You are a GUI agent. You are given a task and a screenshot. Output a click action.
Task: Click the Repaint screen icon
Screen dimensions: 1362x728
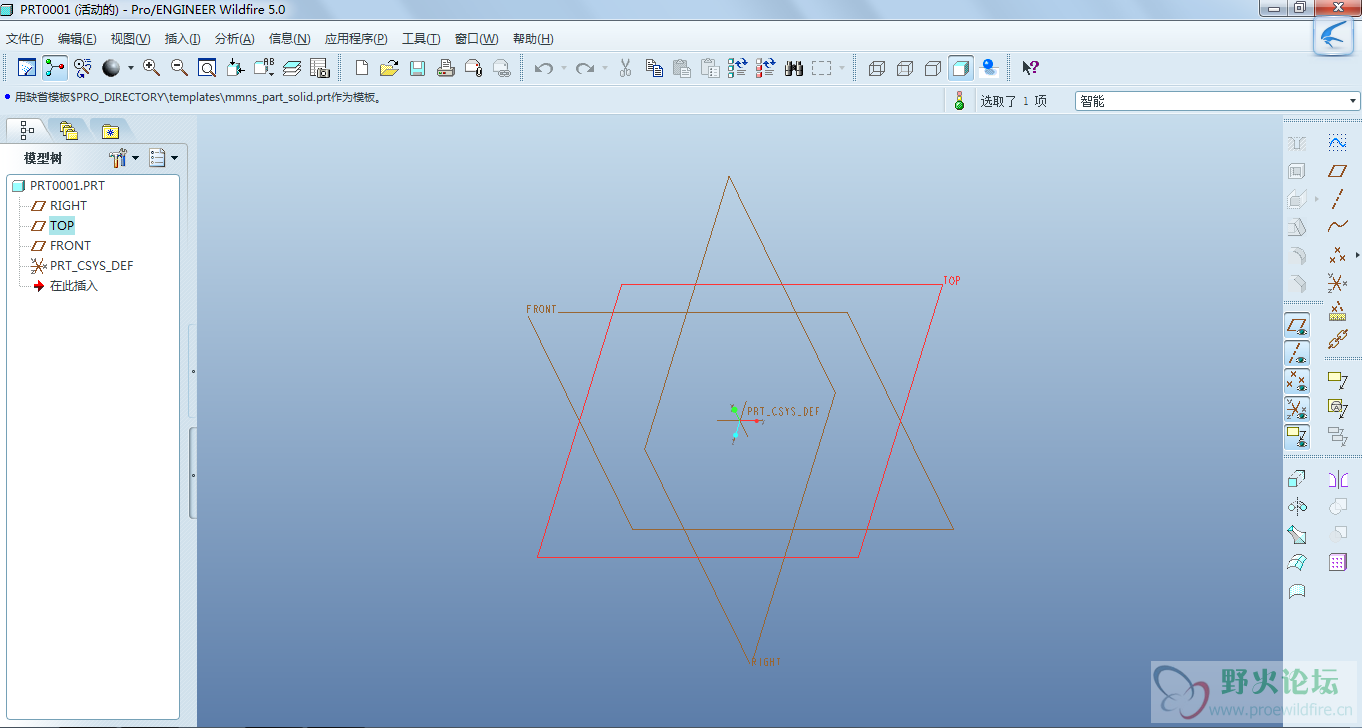27,68
